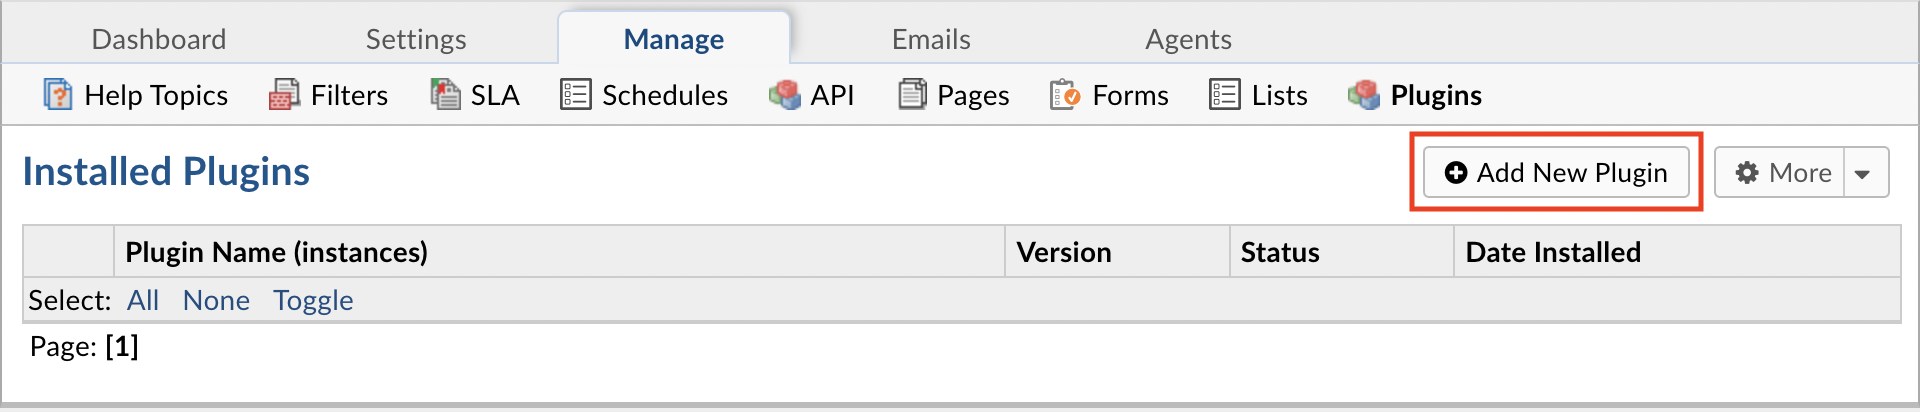The height and width of the screenshot is (412, 1920).
Task: Toggle the plugin selection link
Action: [x=313, y=300]
